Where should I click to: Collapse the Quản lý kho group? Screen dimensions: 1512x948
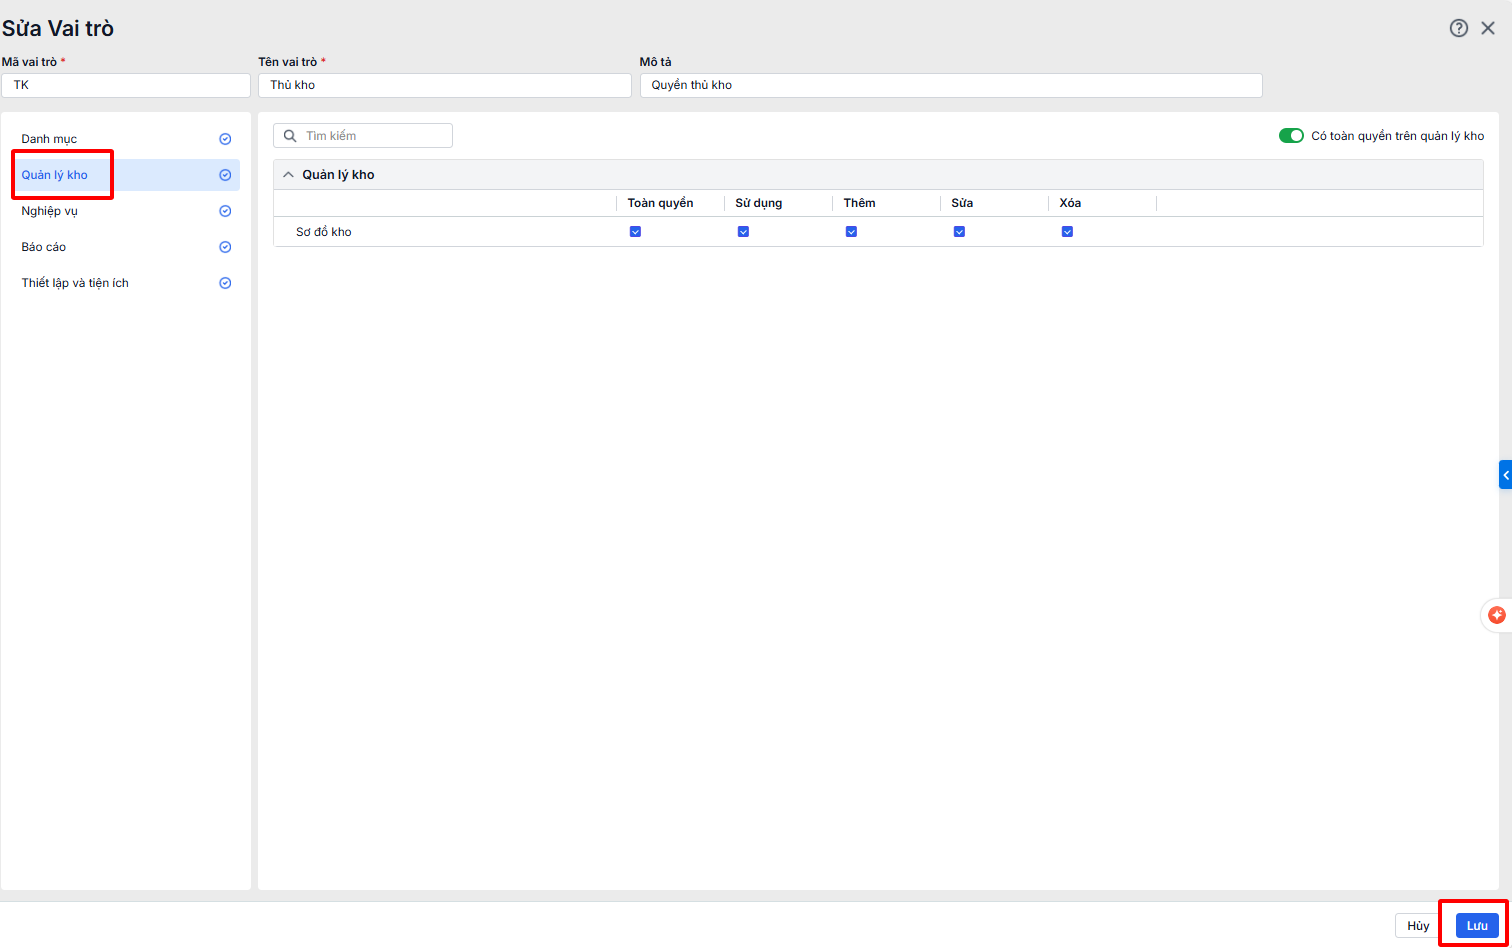pos(289,175)
